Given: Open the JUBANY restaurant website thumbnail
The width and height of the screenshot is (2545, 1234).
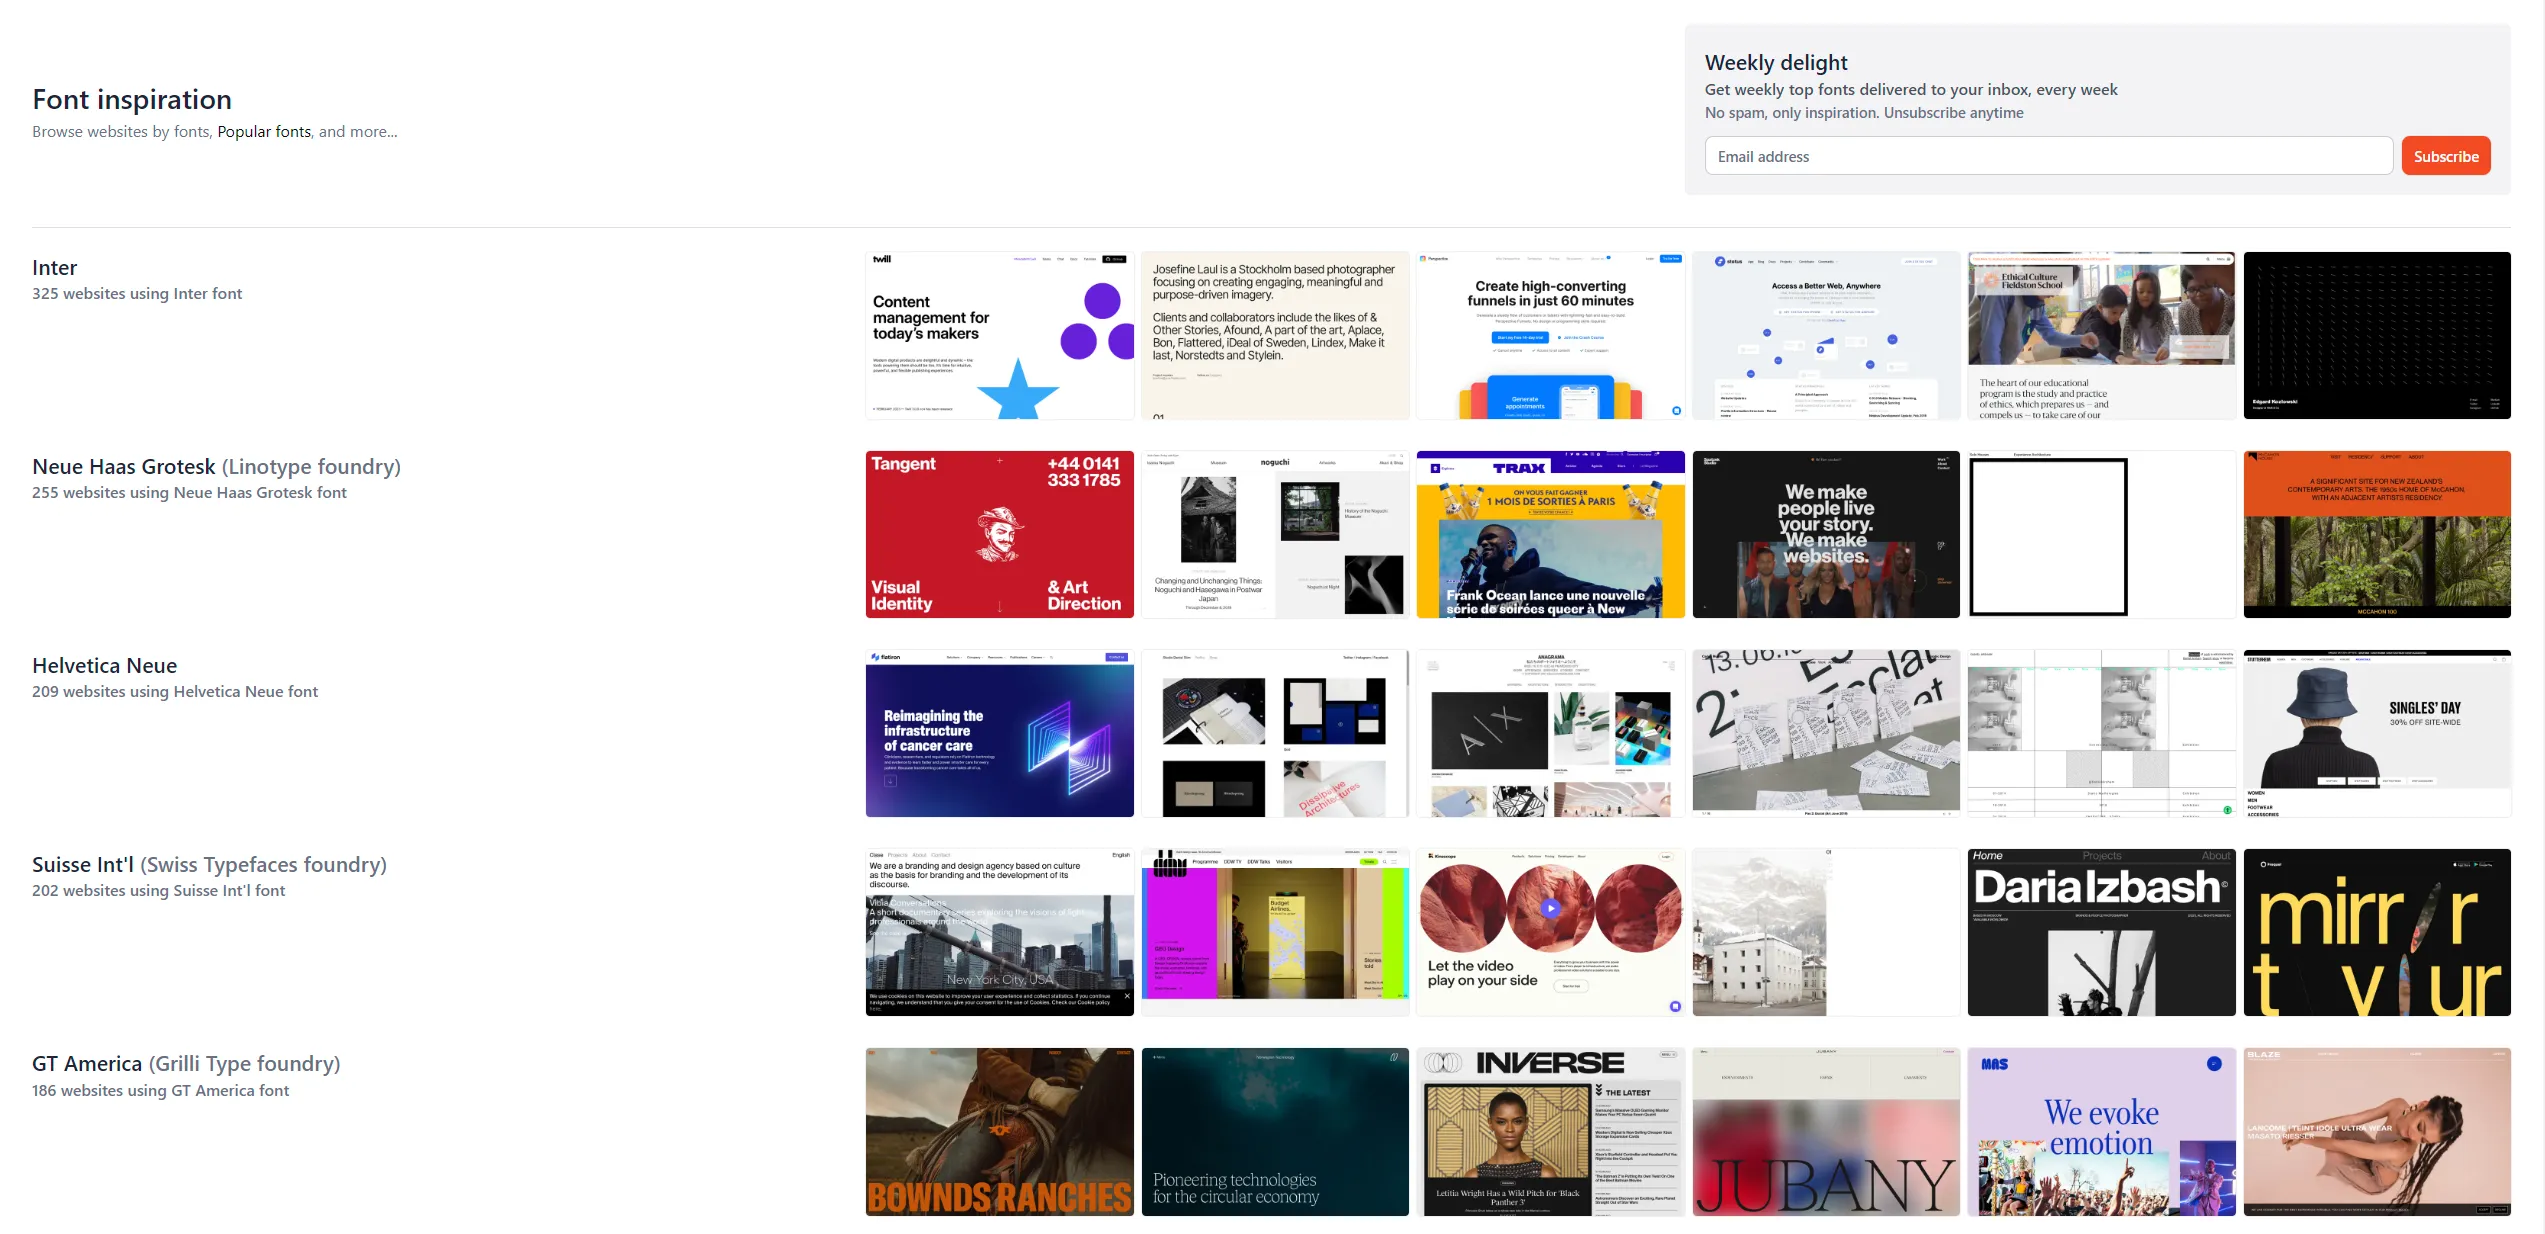Looking at the screenshot, I should (1826, 1131).
